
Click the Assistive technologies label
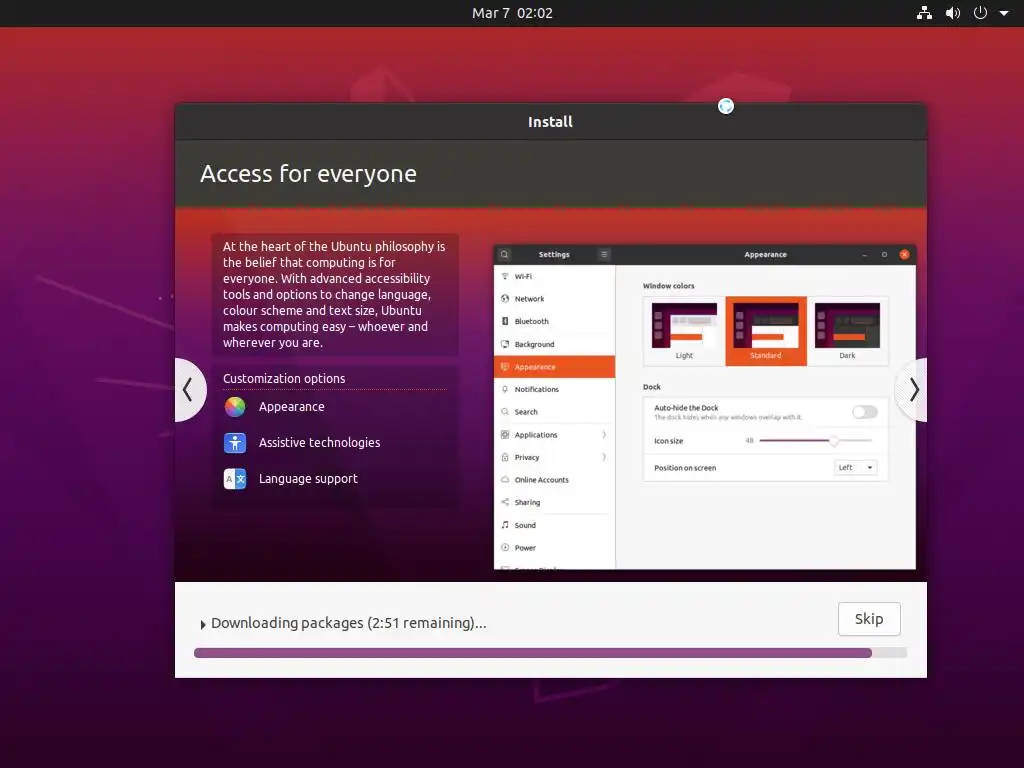pos(319,443)
